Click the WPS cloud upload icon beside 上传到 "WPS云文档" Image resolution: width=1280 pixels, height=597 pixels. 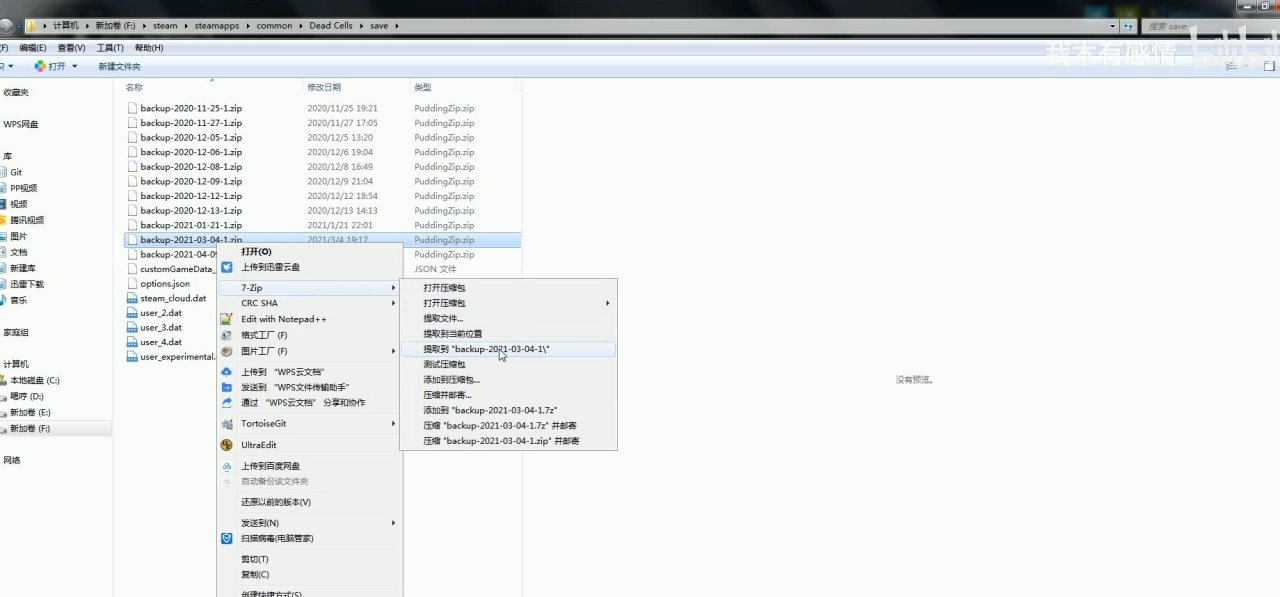227,371
